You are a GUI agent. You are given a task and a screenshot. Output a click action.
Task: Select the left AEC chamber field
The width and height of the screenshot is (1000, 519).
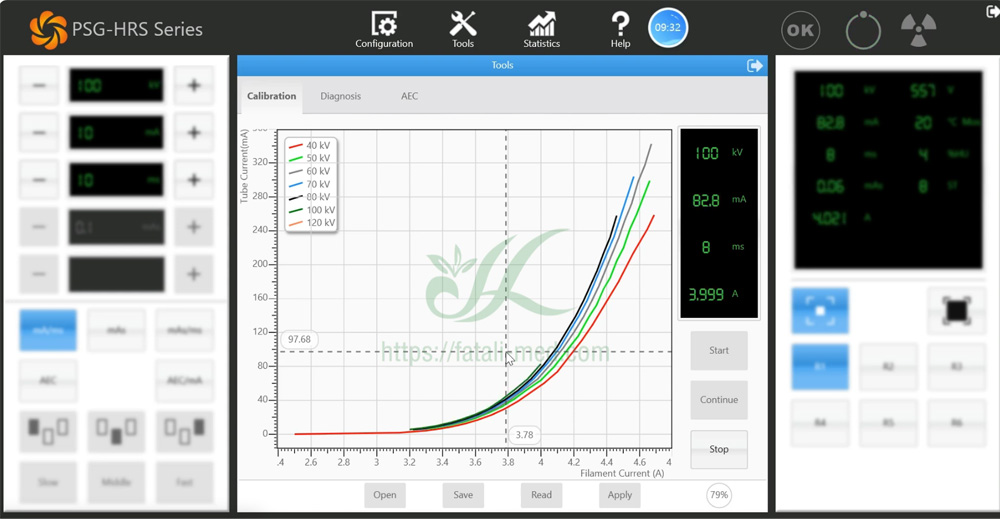click(x=48, y=430)
